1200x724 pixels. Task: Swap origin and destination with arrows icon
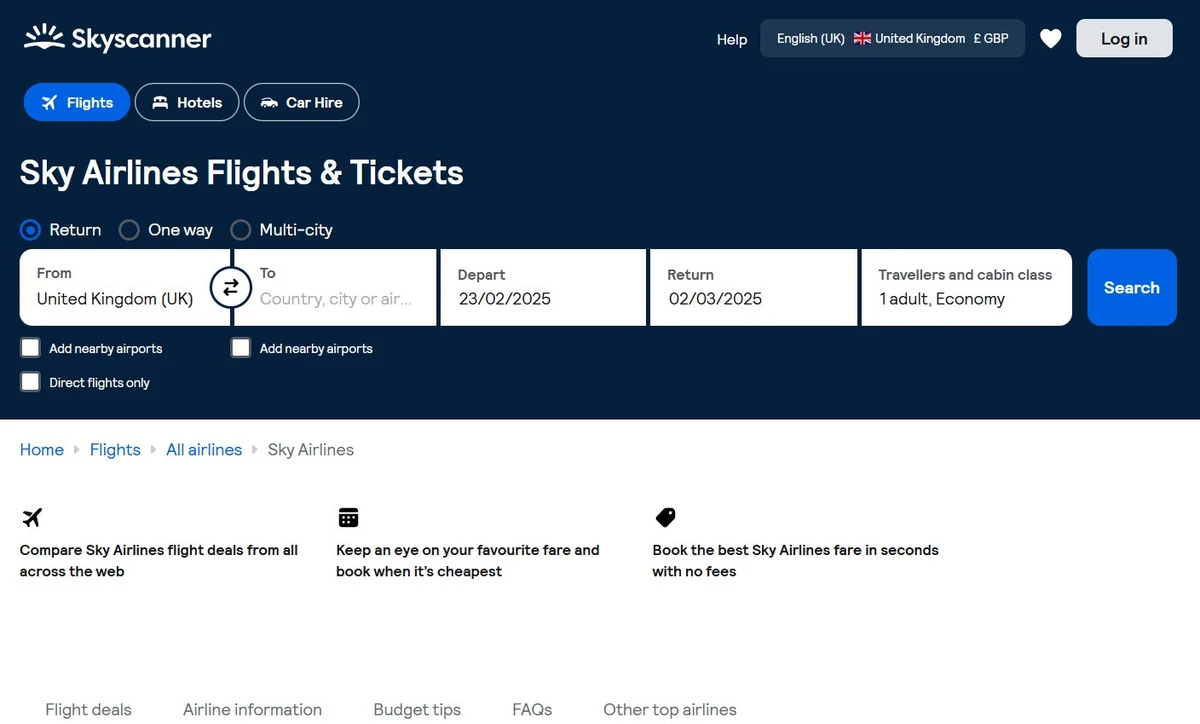(x=231, y=288)
